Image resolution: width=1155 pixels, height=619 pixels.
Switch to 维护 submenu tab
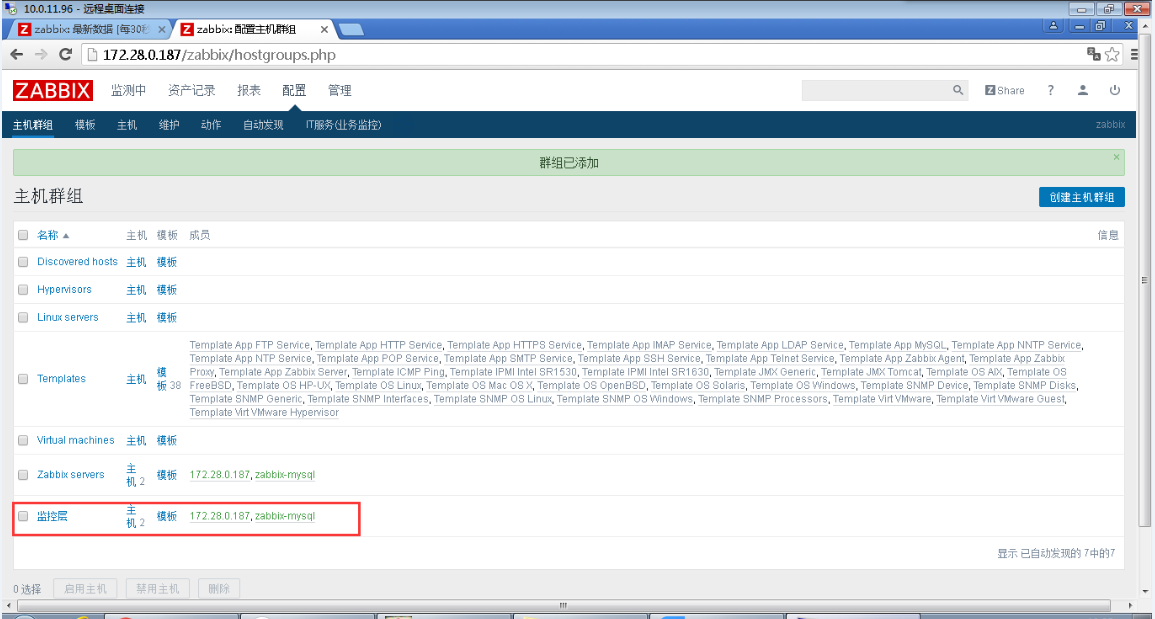[x=169, y=125]
